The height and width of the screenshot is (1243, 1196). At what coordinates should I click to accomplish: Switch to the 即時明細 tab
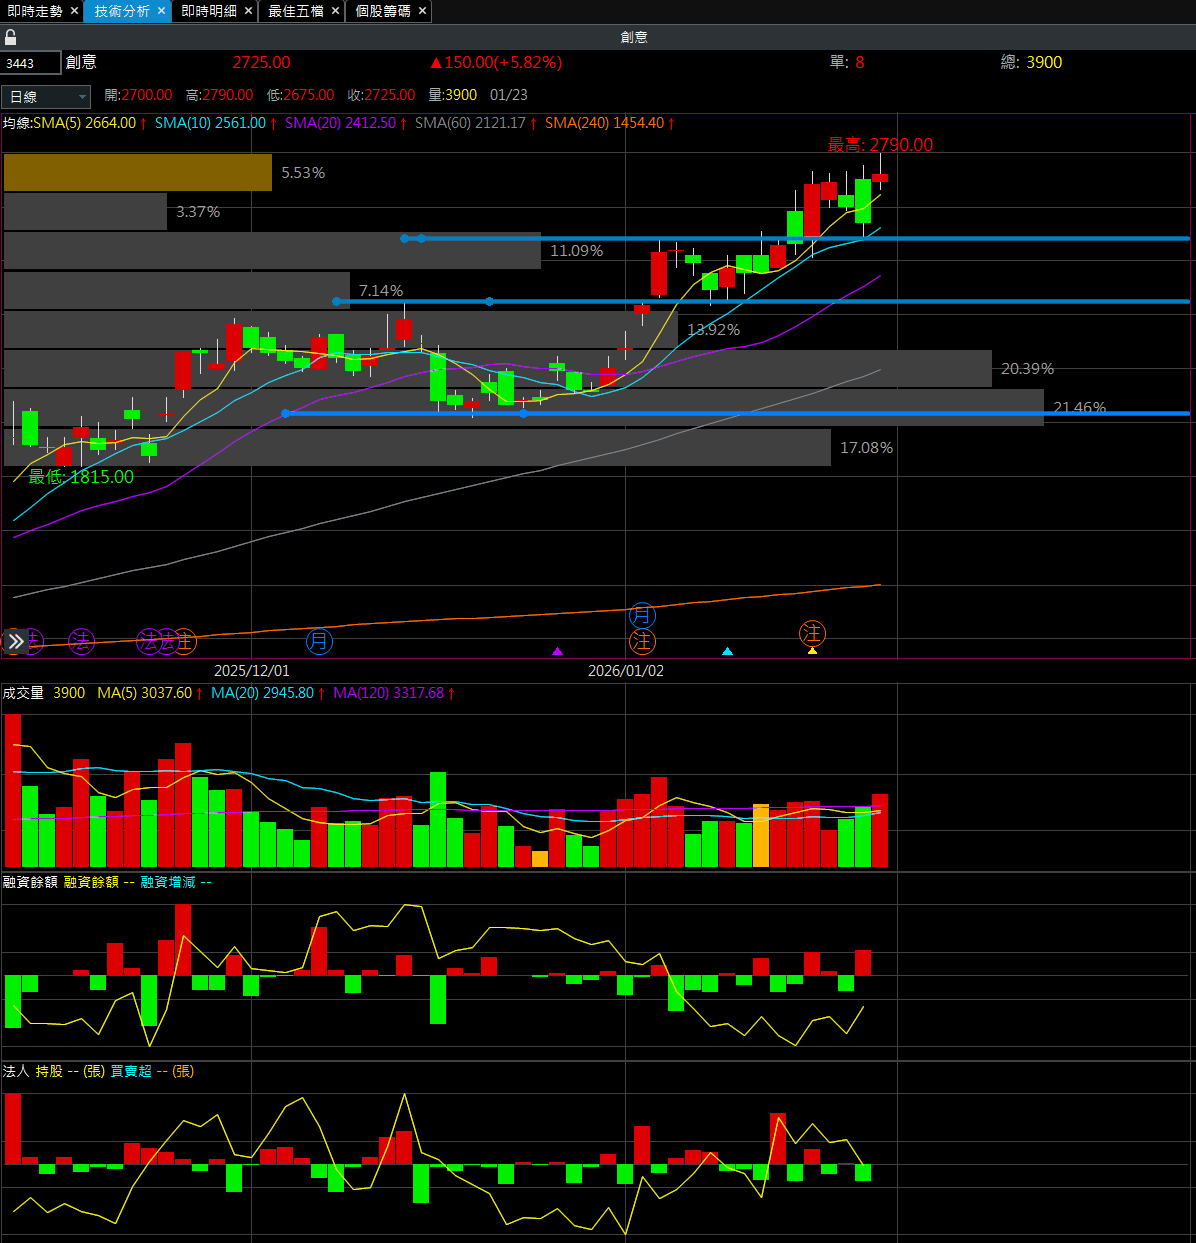click(x=209, y=11)
